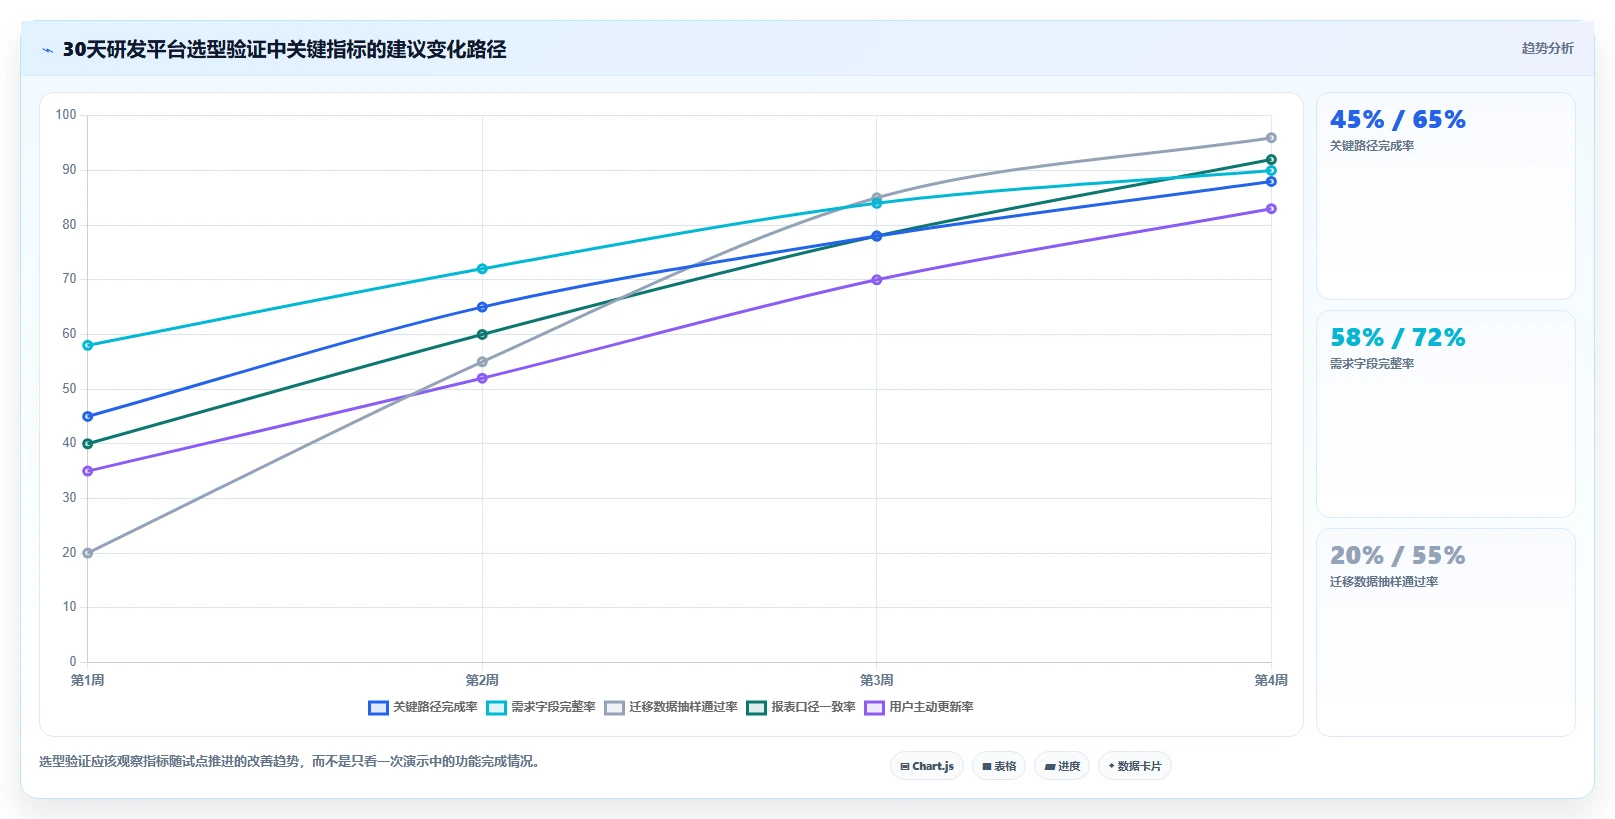Click the 需求字段完整率 point at 第1周 (58)
This screenshot has height=819, width=1615.
click(x=88, y=345)
